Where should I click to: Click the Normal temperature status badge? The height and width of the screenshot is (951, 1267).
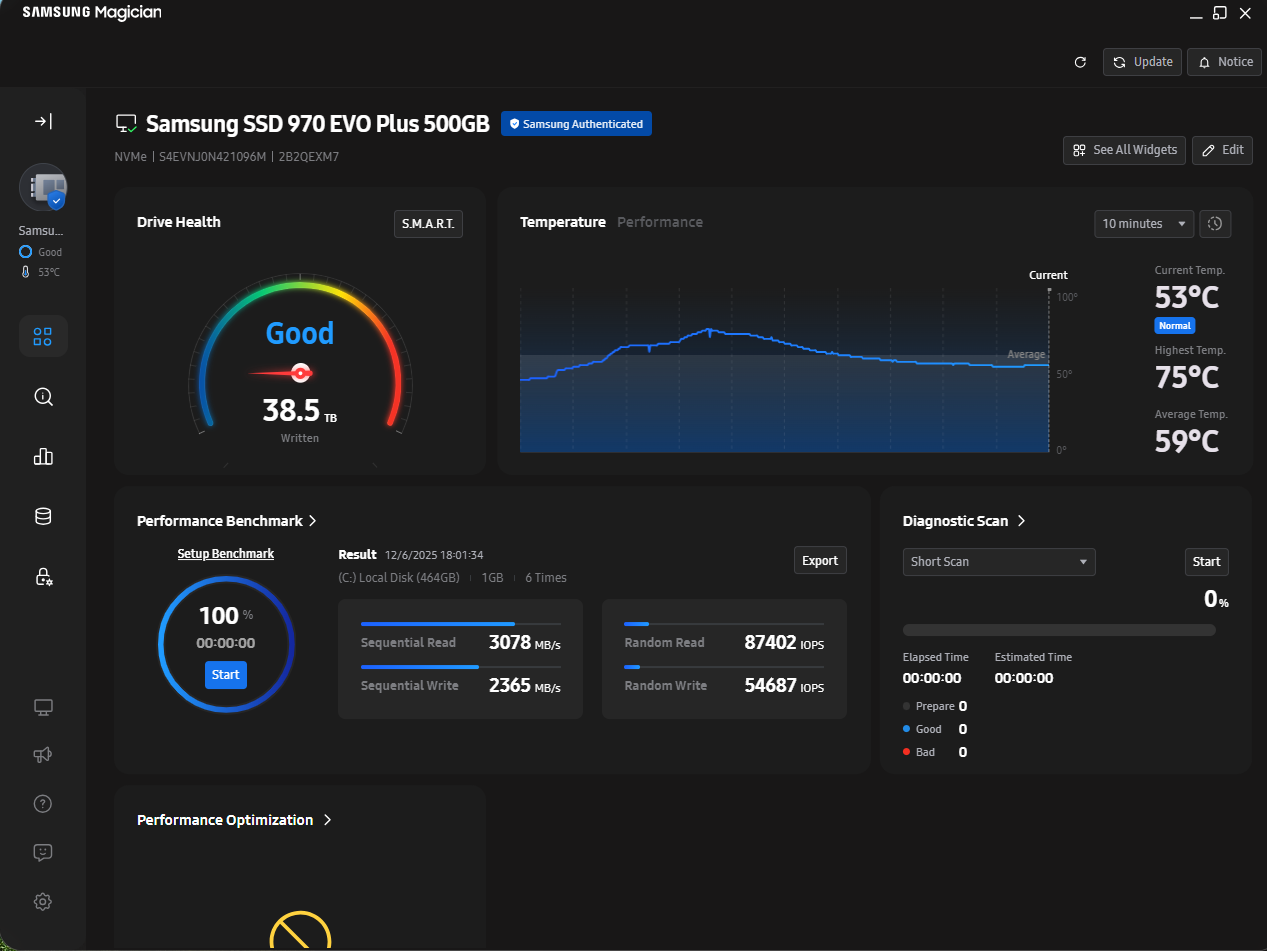(x=1175, y=326)
